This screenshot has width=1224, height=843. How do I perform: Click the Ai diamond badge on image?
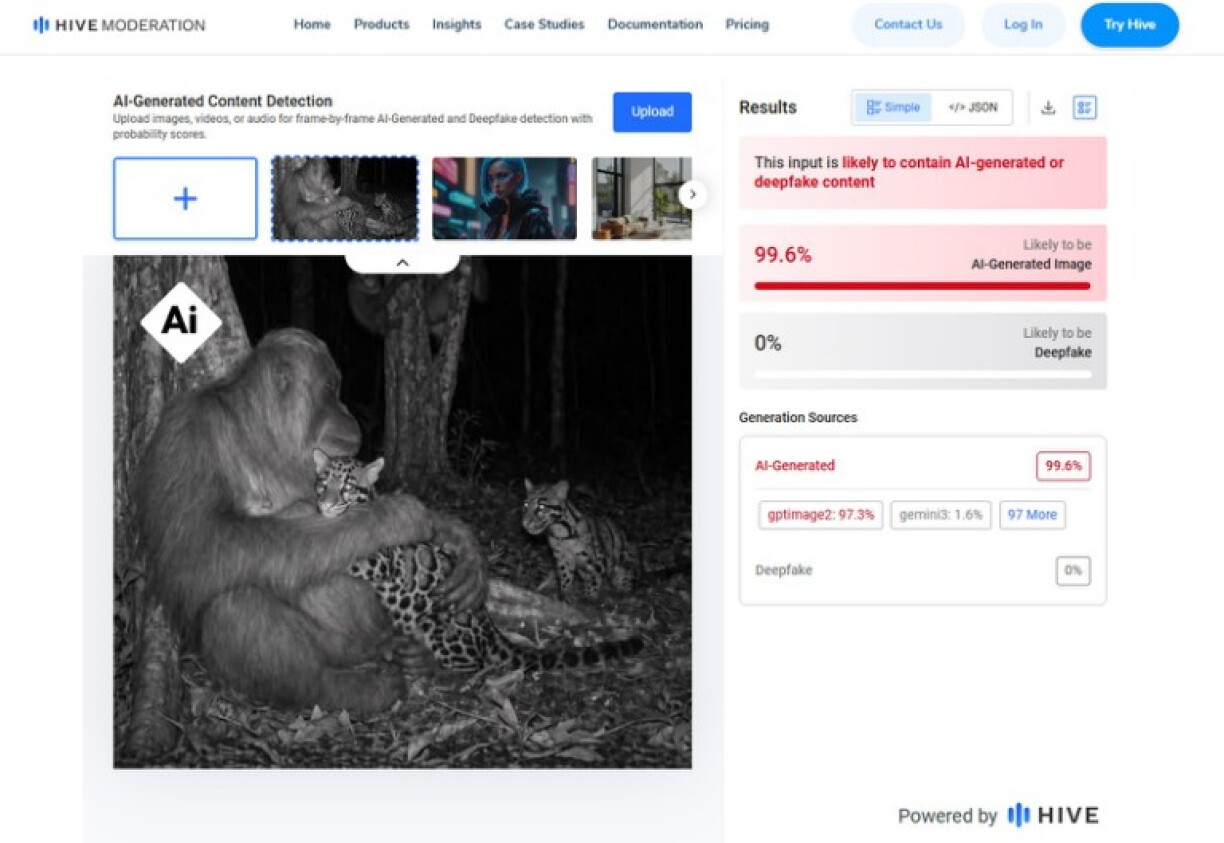coord(180,321)
